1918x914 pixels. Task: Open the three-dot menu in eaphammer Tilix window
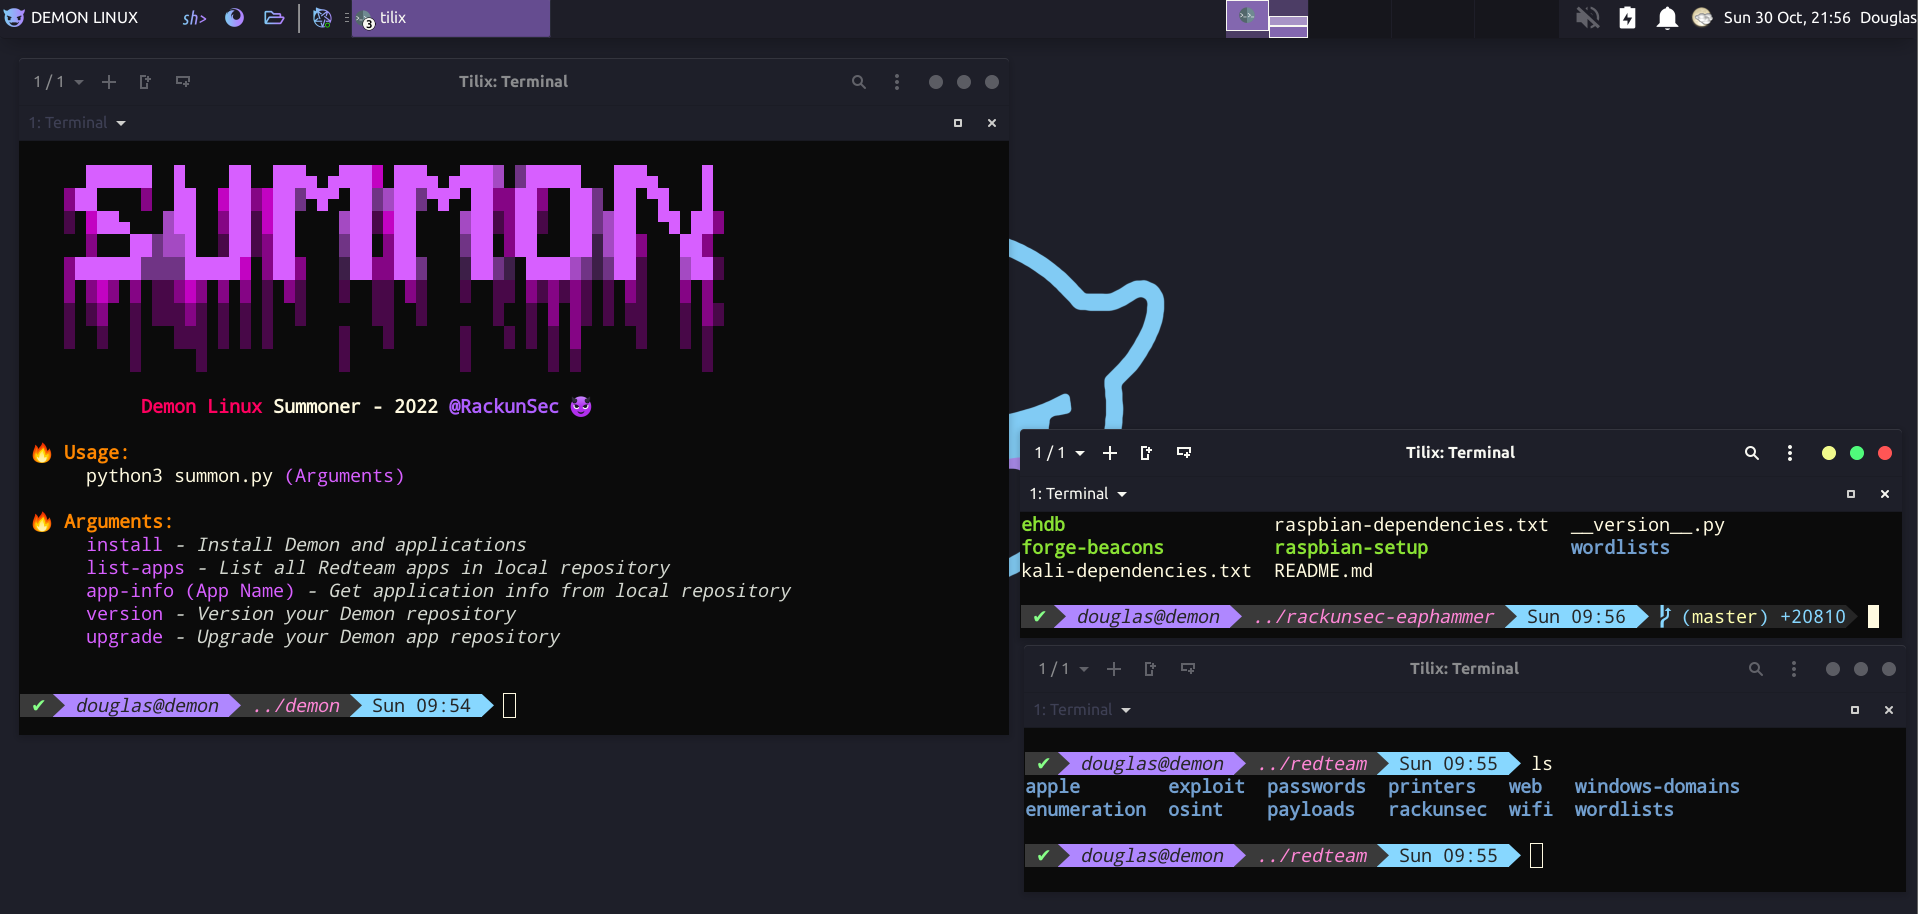[1790, 453]
